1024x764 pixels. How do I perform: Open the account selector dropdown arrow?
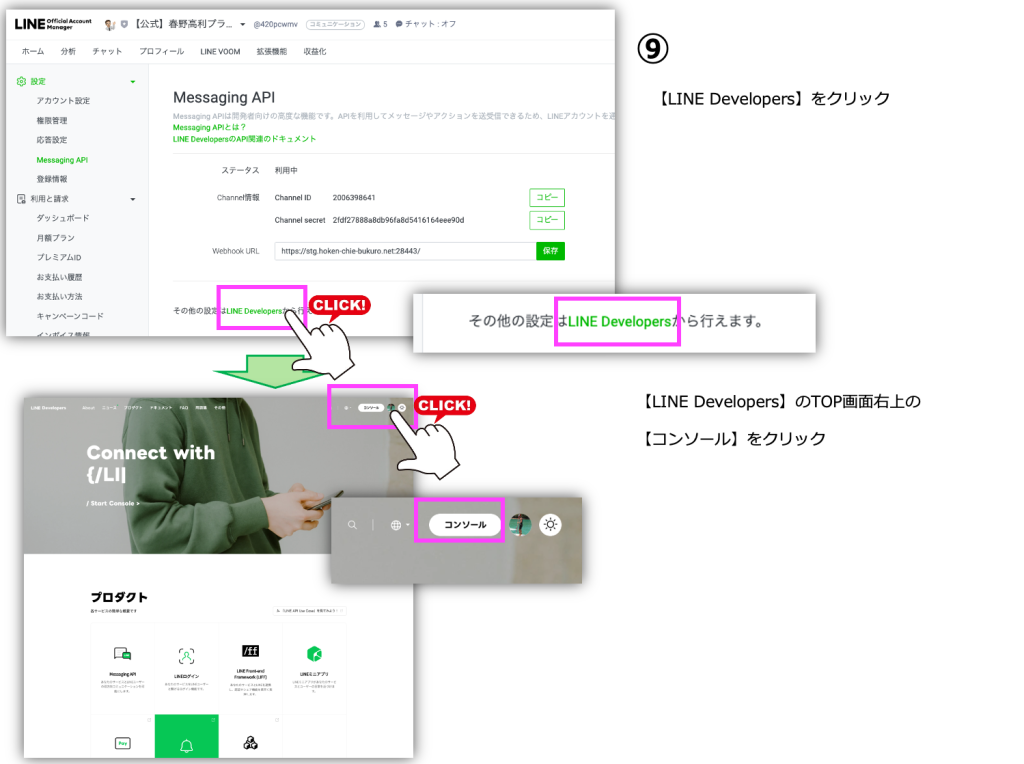(x=242, y=25)
